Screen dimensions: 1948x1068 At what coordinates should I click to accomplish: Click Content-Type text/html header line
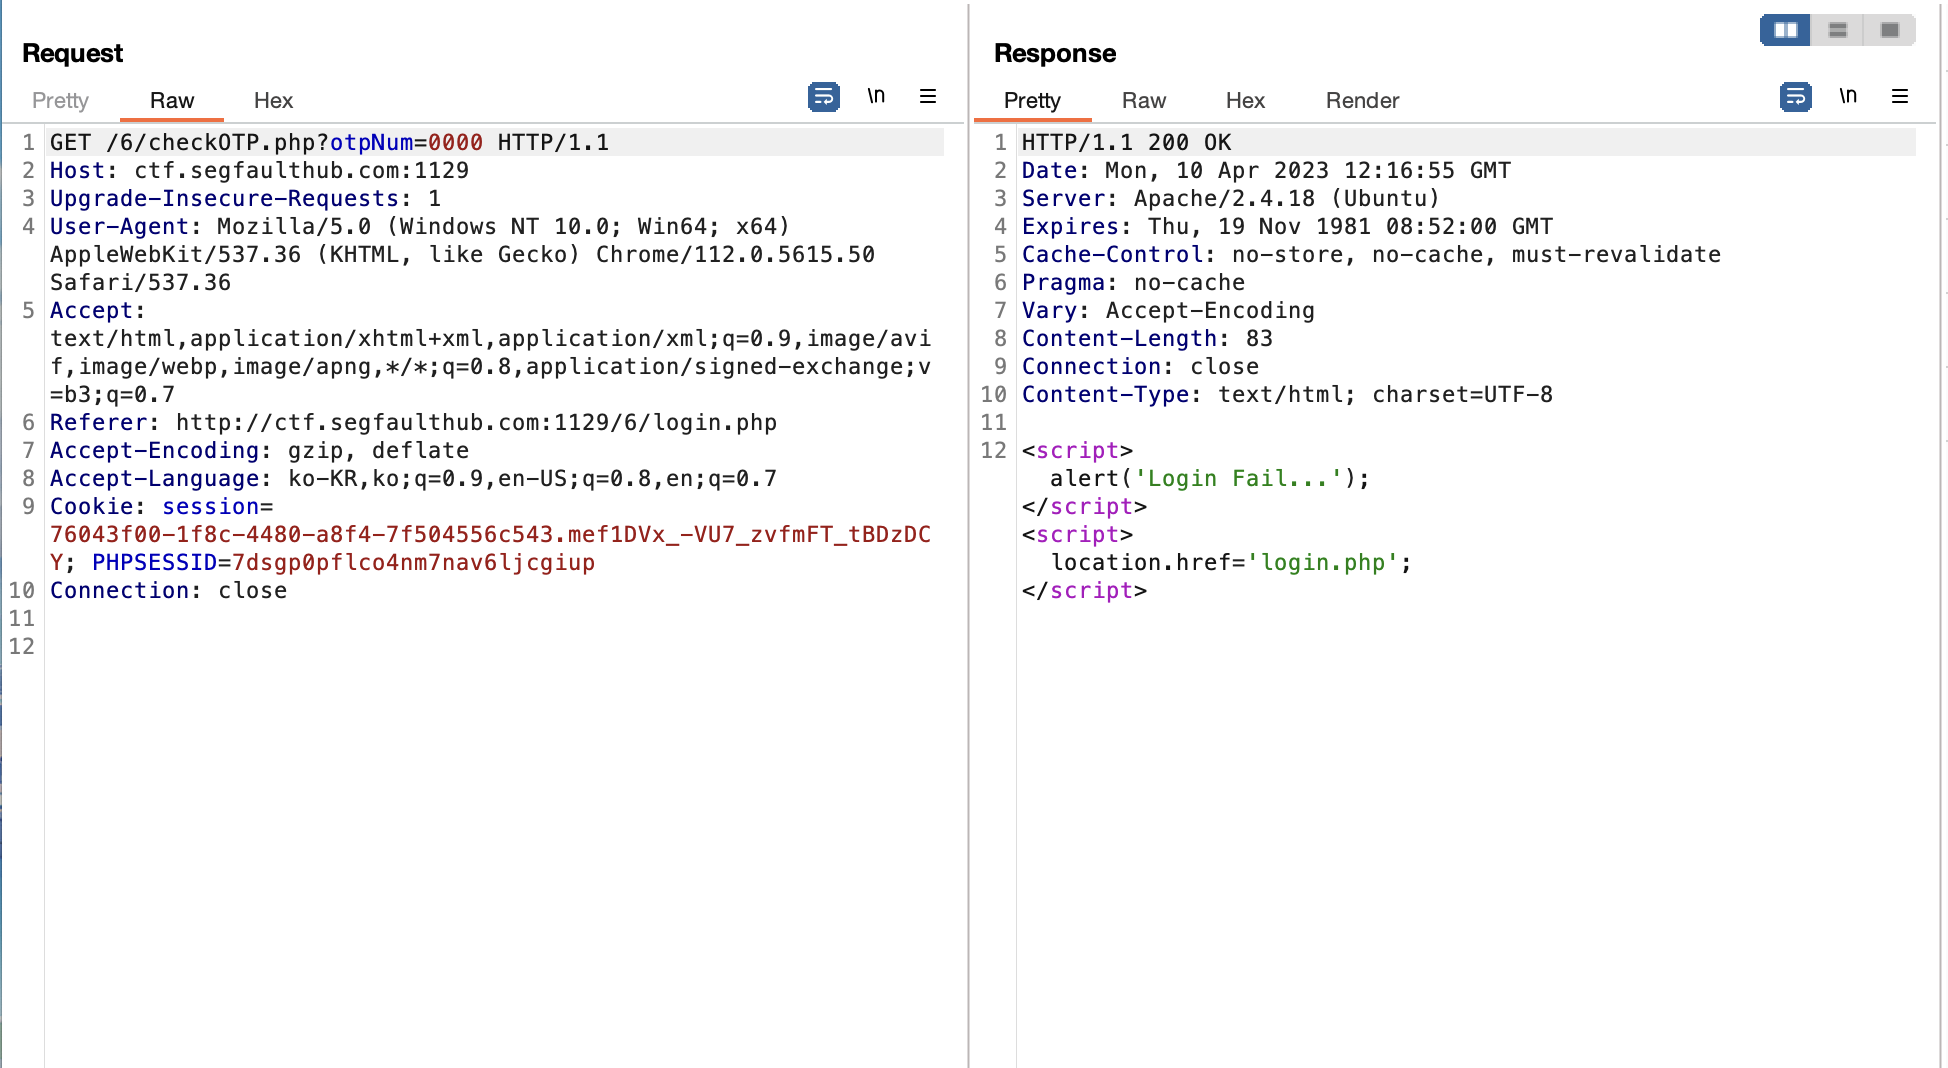[x=1287, y=394]
